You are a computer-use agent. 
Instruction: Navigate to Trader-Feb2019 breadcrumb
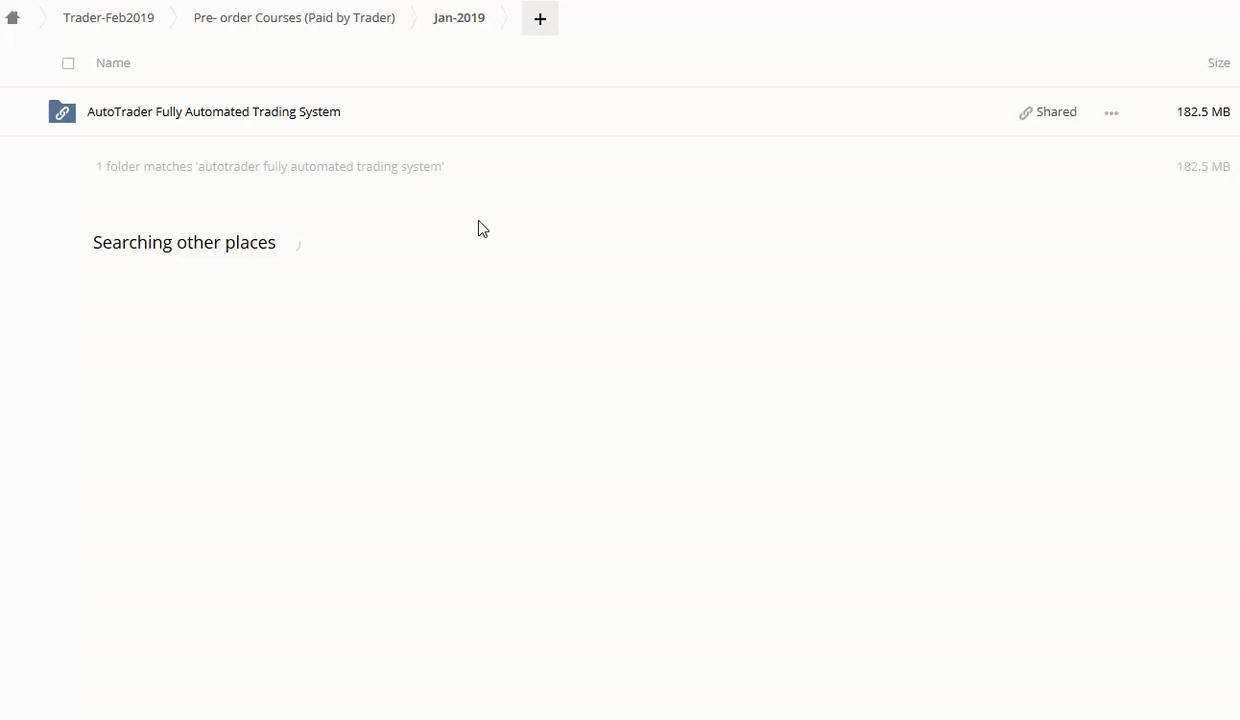[108, 18]
